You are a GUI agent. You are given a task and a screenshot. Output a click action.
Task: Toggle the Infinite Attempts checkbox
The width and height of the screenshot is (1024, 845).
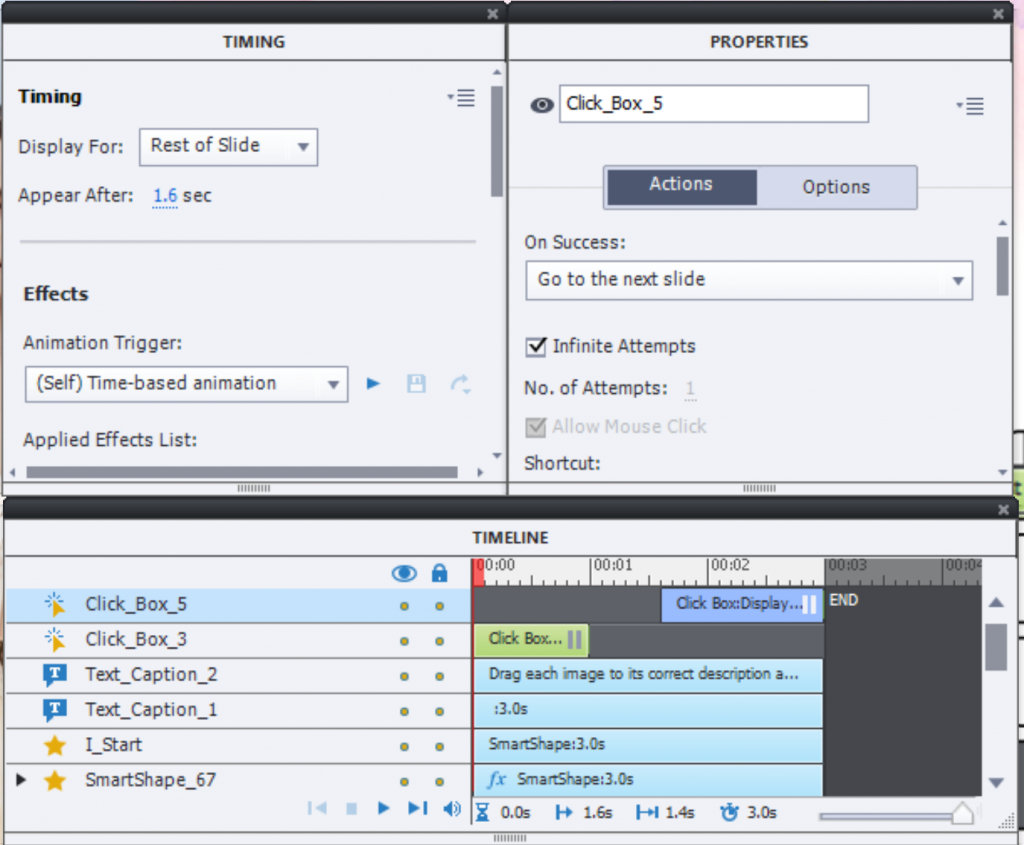[x=536, y=347]
